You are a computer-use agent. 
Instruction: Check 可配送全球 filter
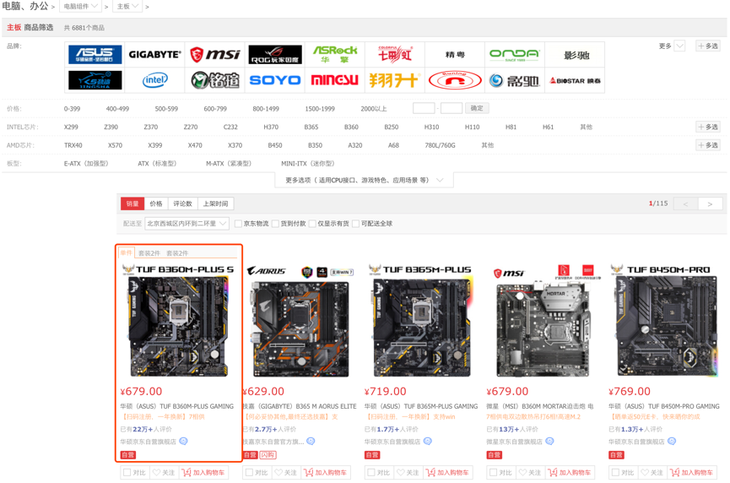click(356, 224)
